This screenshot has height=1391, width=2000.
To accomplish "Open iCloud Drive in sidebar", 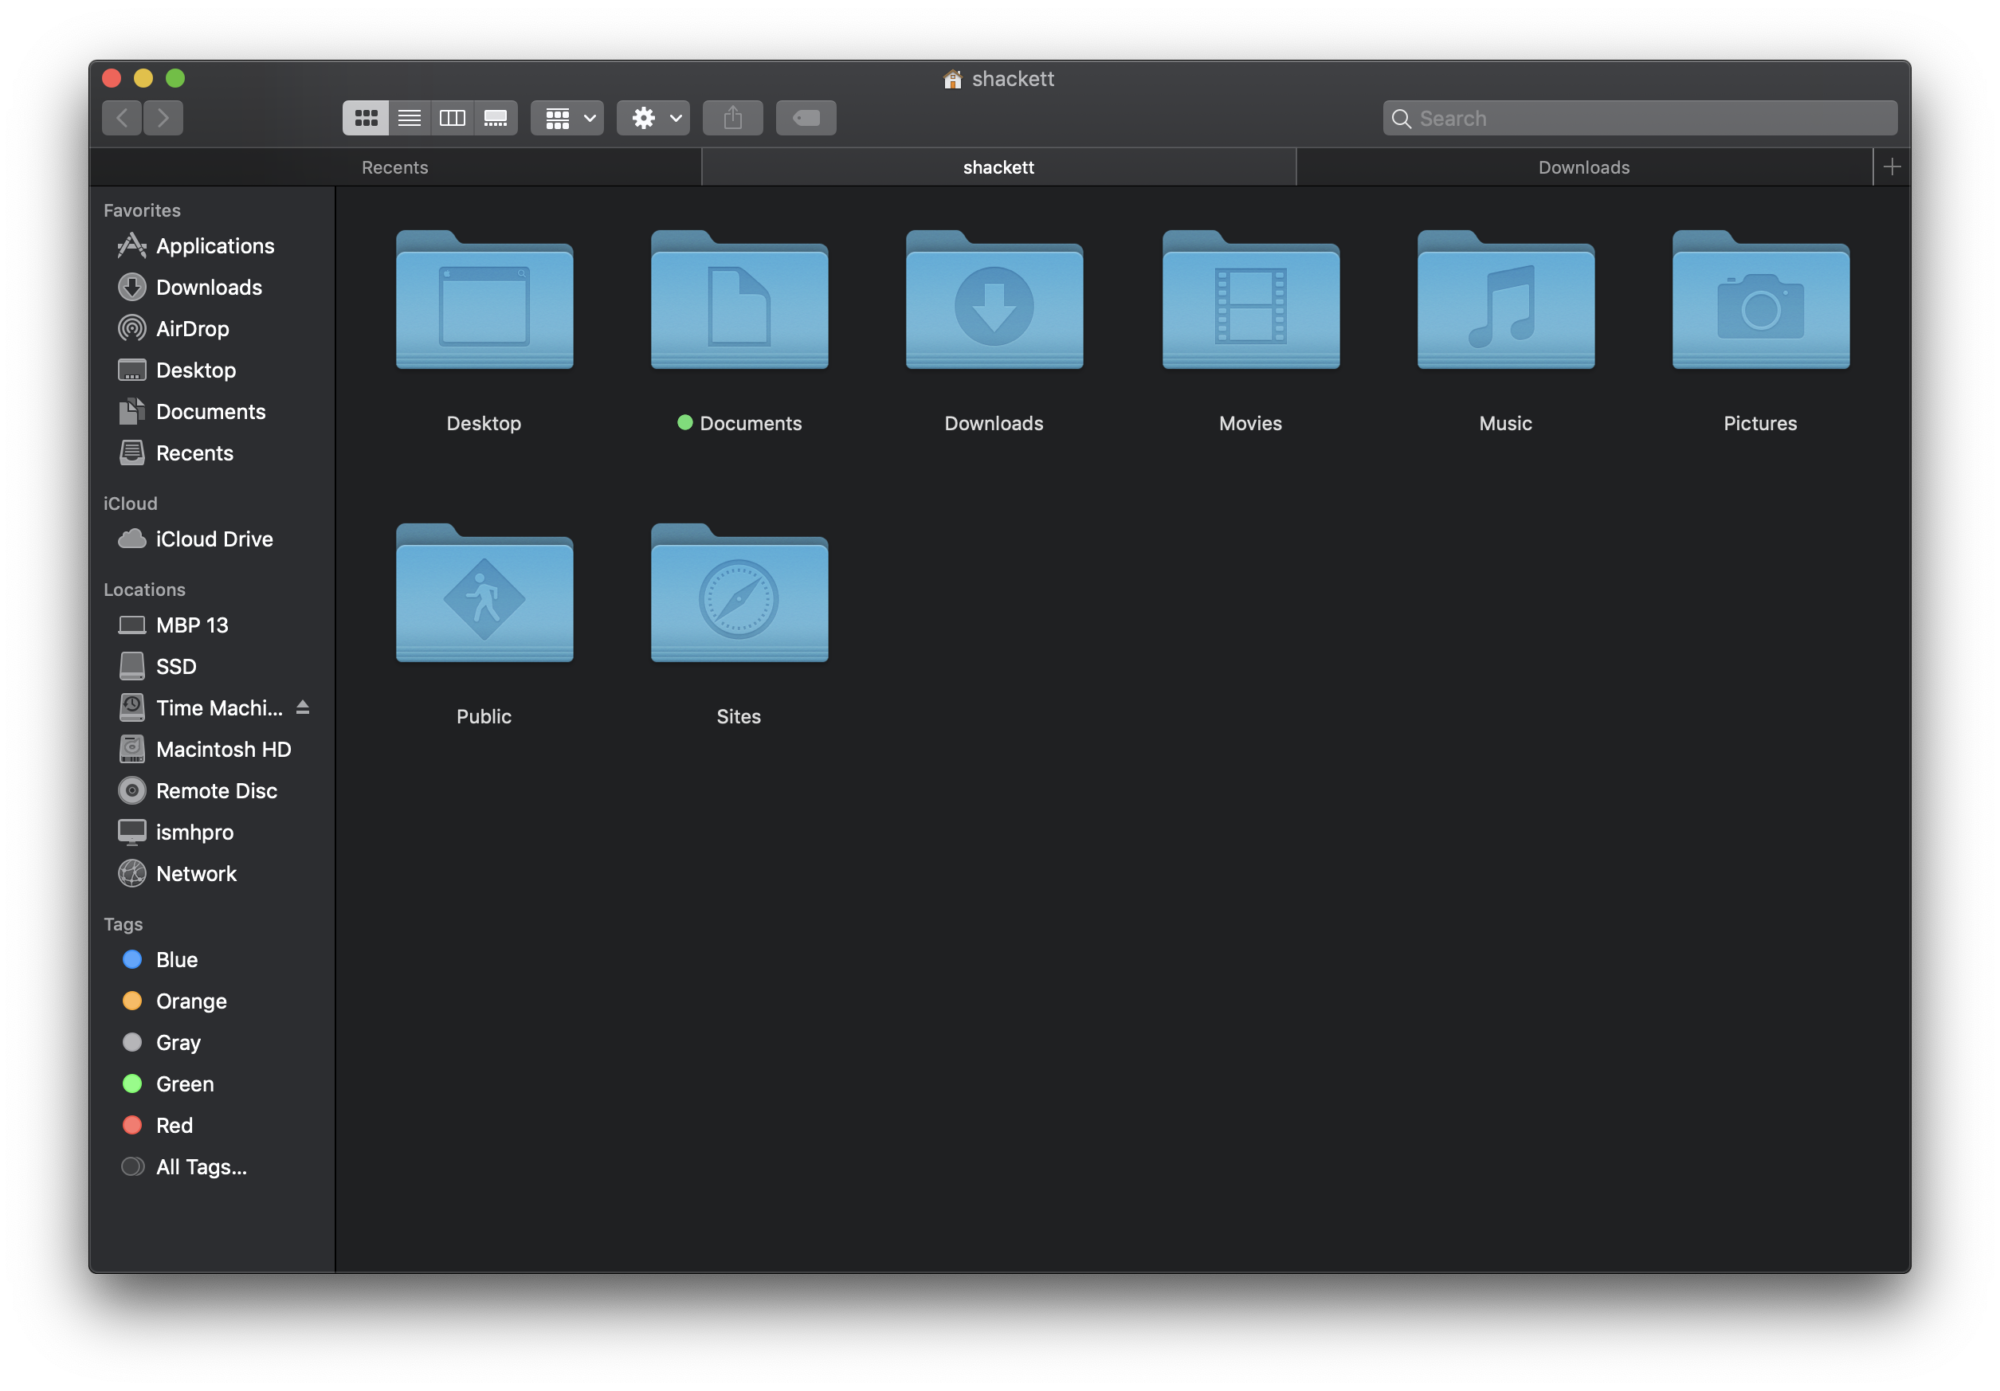I will tap(213, 539).
